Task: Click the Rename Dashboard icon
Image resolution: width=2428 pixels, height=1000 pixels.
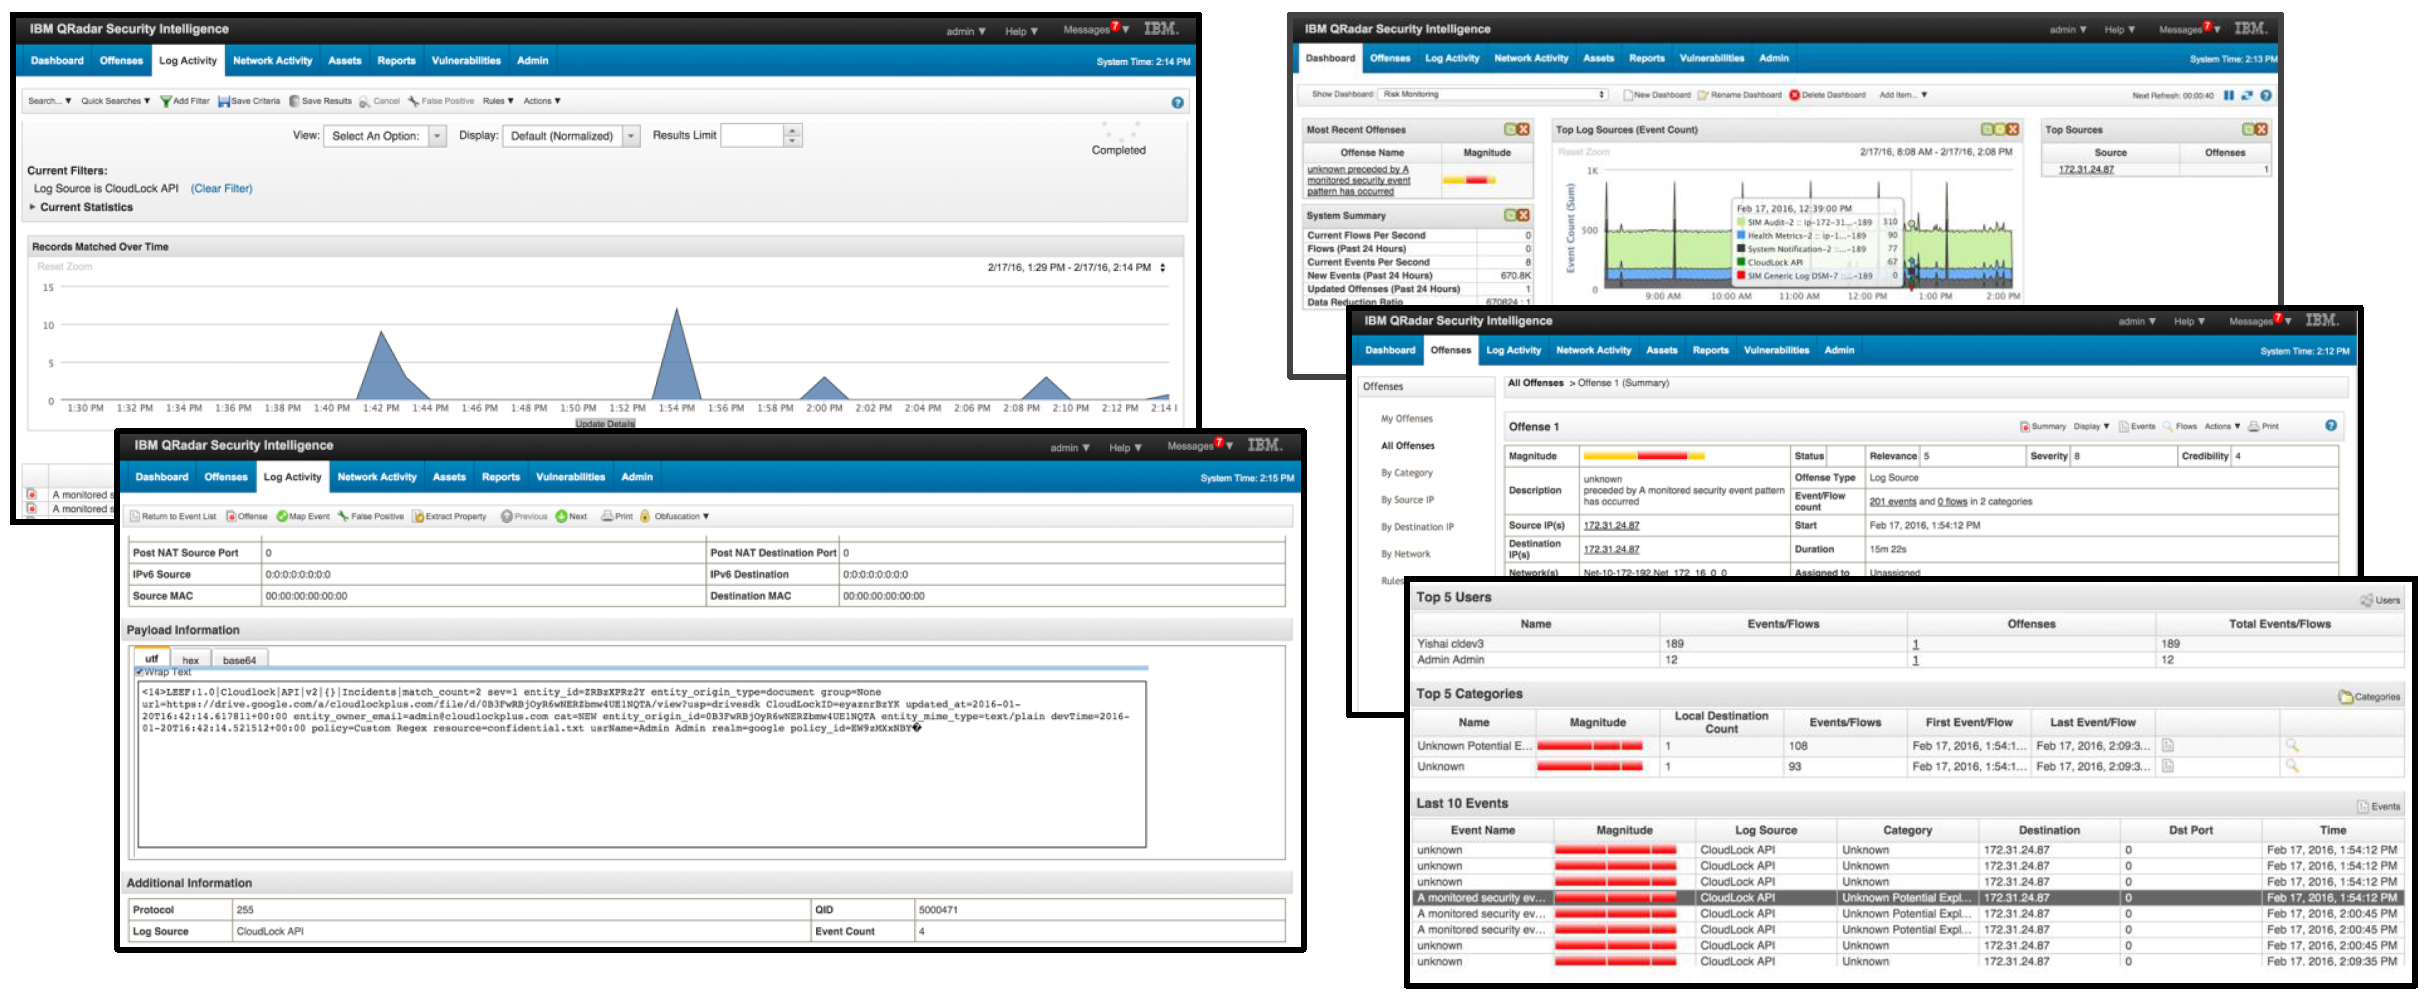Action: click(x=1703, y=95)
